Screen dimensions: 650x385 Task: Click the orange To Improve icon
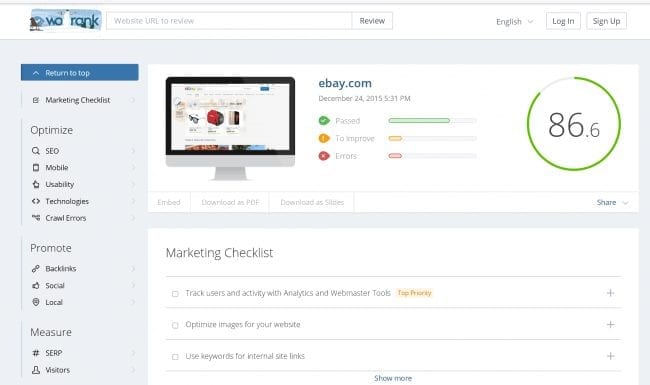[x=324, y=138]
